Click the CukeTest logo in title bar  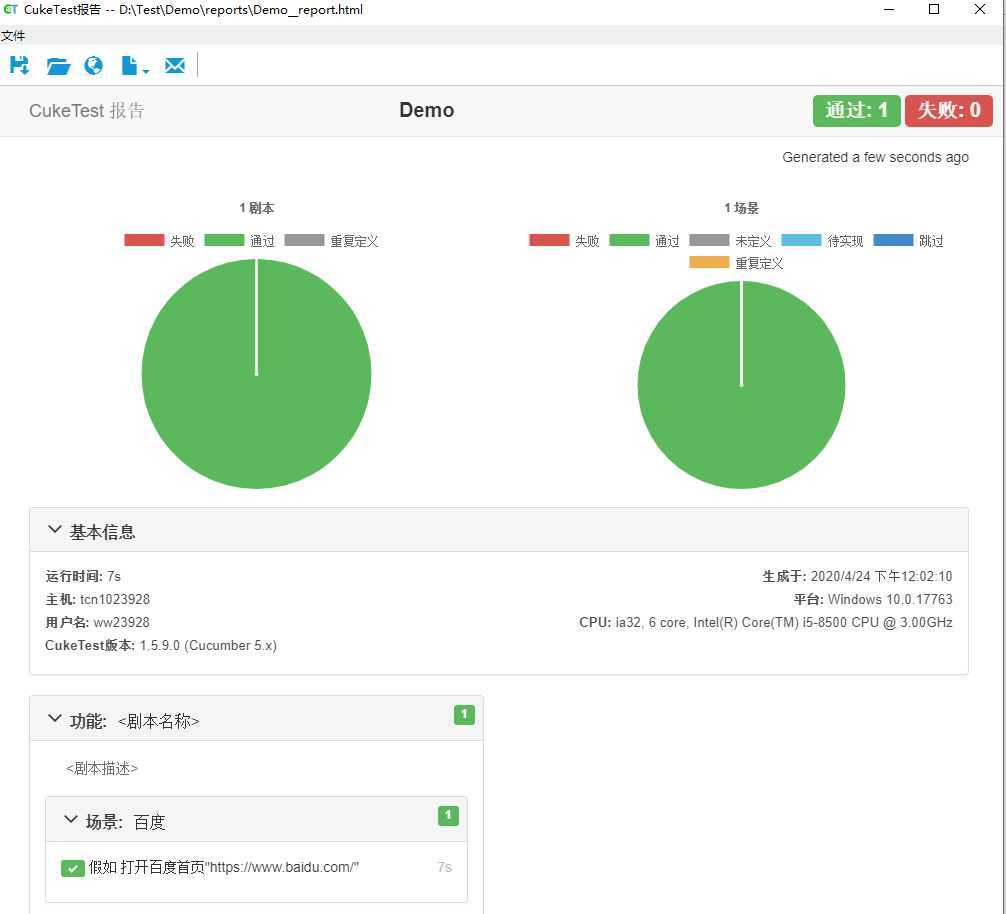coord(10,9)
